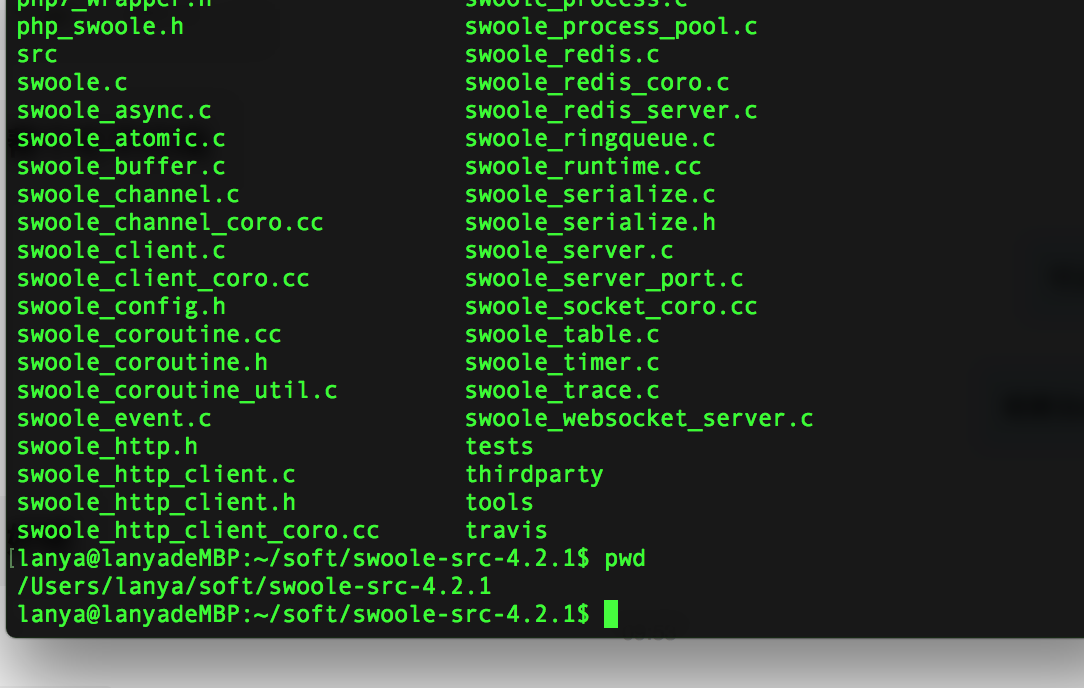Click the swoole_table.c listing entry
1084x688 pixels.
click(x=562, y=335)
